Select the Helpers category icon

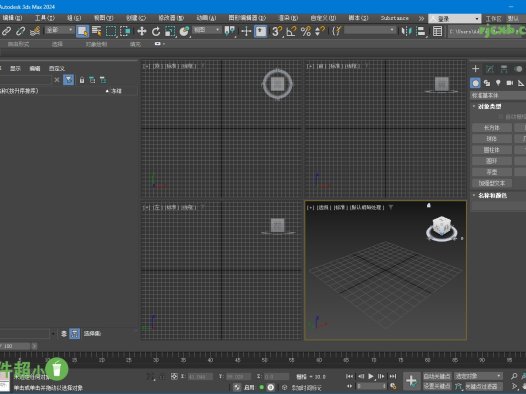pos(521,83)
